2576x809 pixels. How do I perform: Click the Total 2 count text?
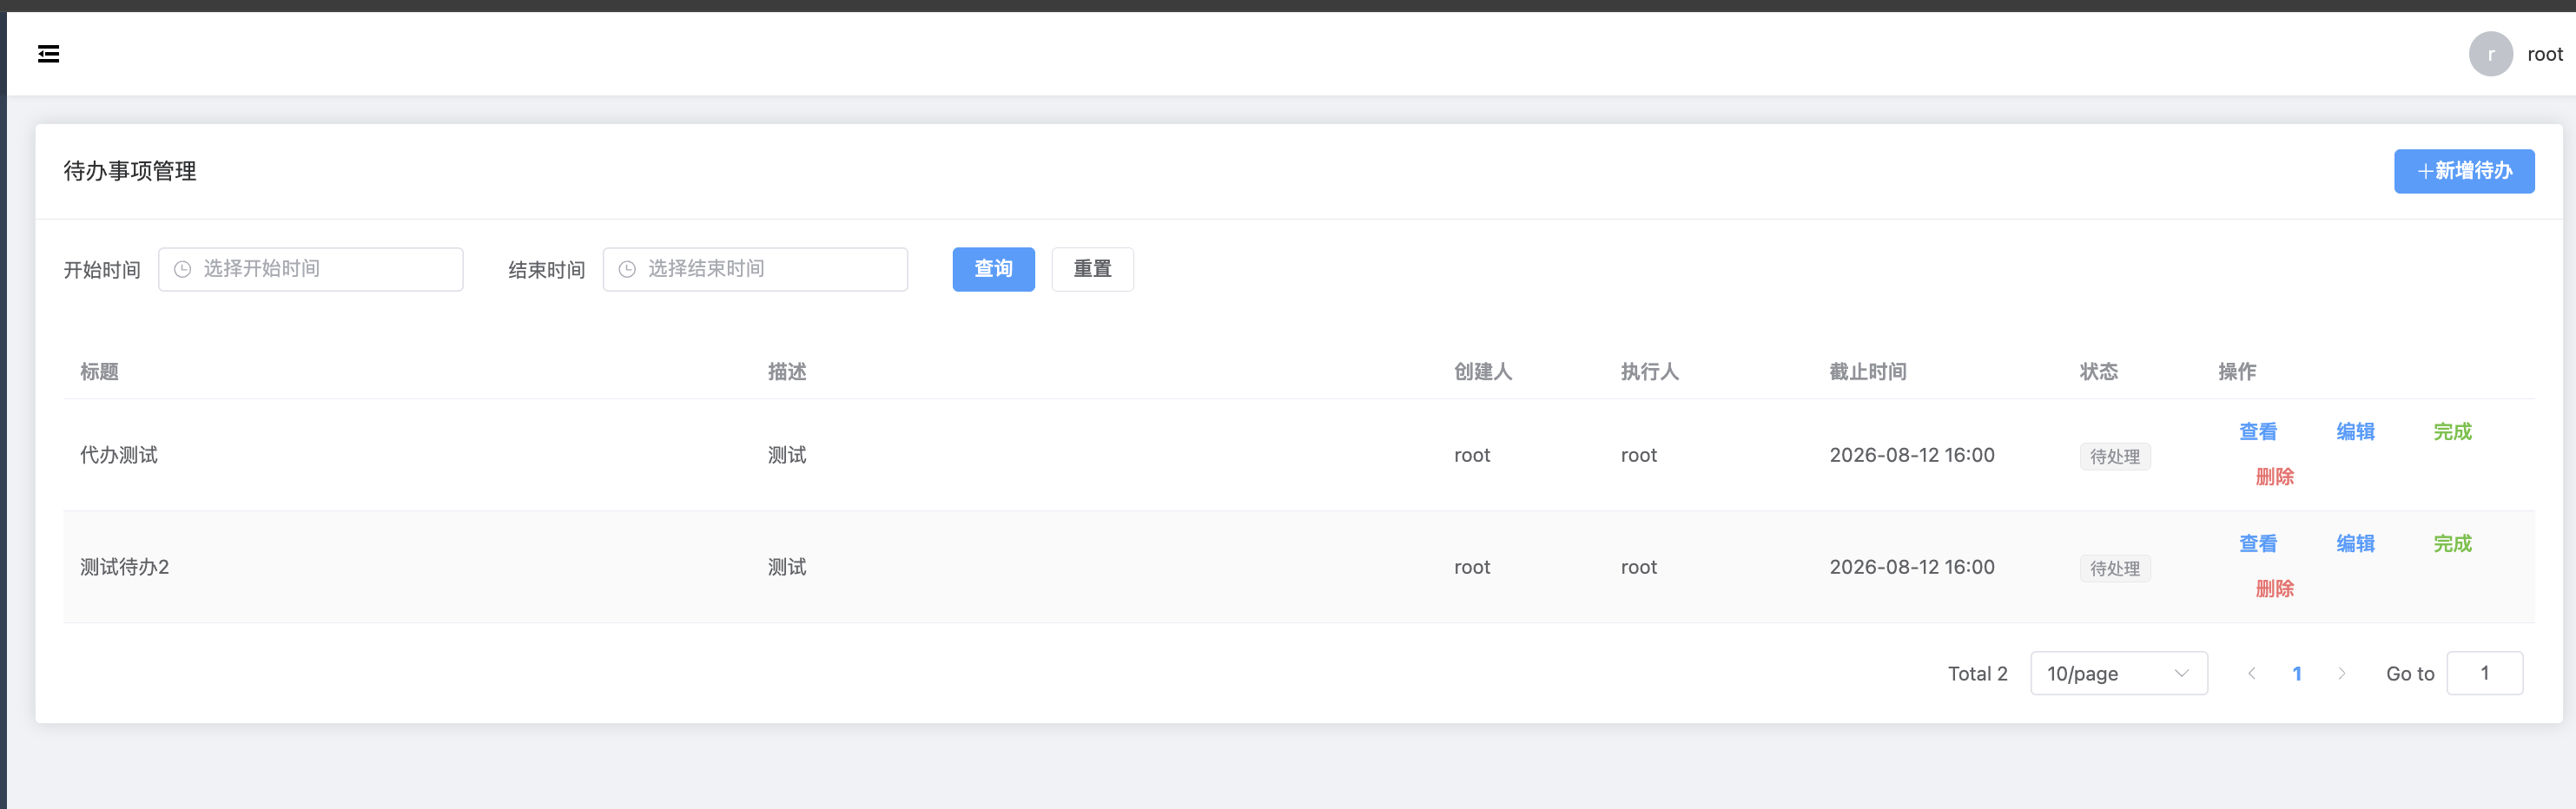[1977, 674]
